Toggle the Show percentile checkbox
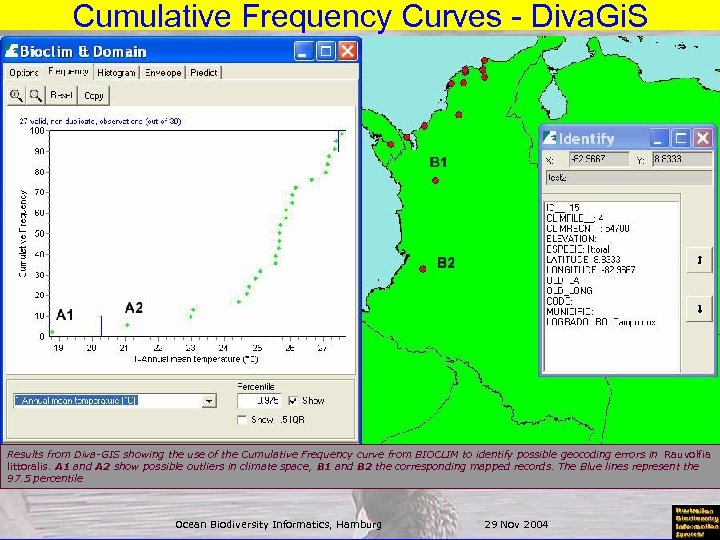This screenshot has height=540, width=720. (x=292, y=401)
